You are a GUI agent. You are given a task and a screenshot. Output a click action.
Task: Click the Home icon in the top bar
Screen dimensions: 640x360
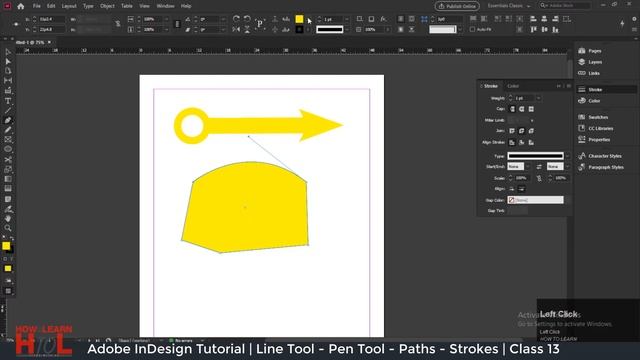coord(21,6)
